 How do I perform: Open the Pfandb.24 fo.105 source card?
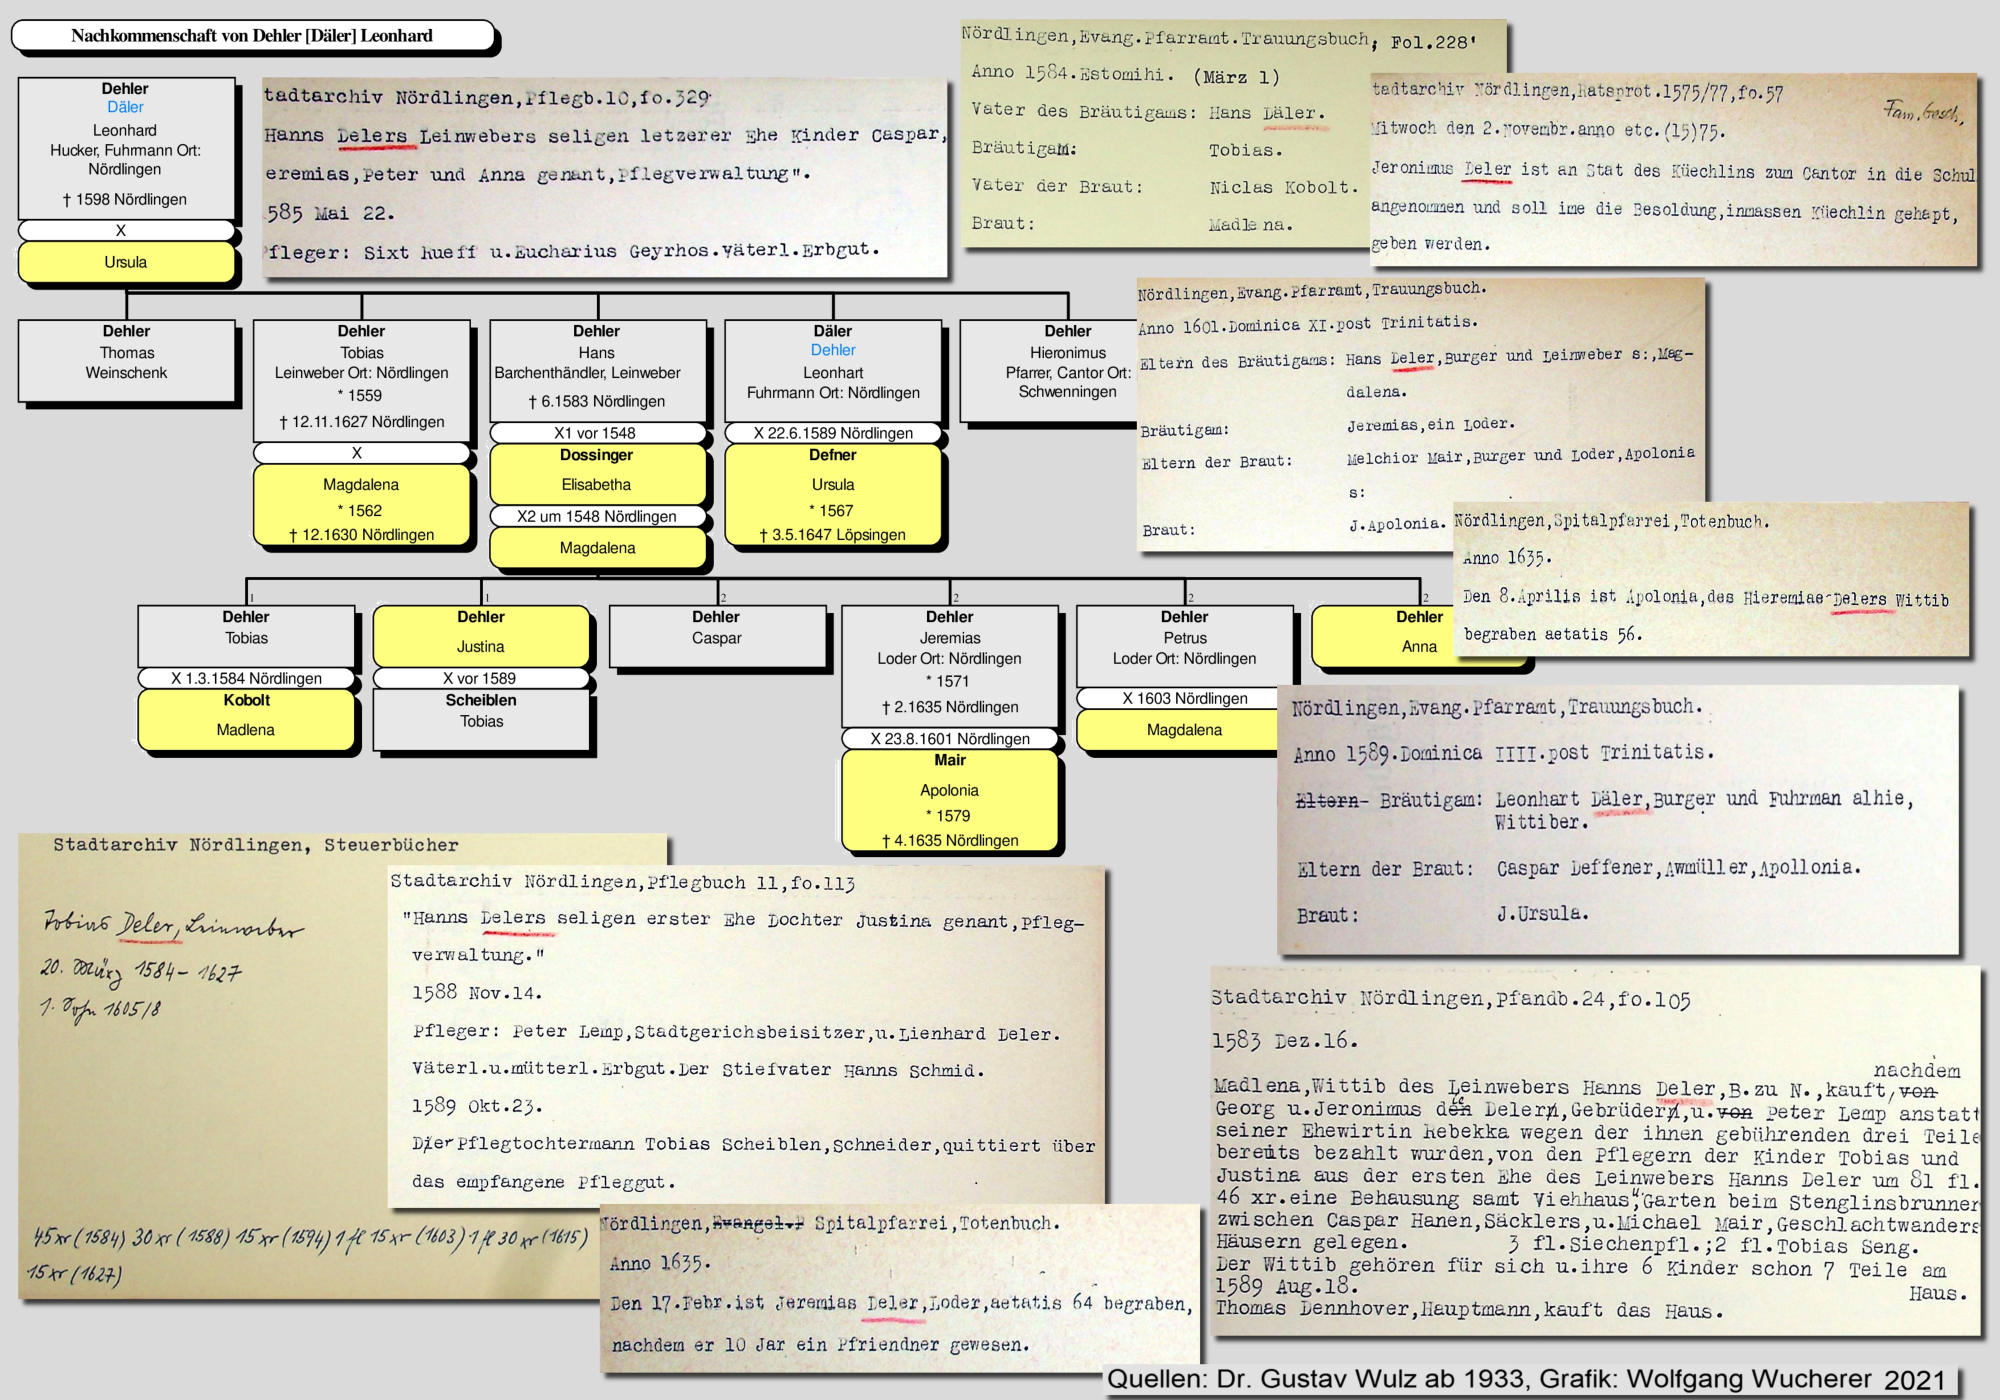coord(1594,1150)
